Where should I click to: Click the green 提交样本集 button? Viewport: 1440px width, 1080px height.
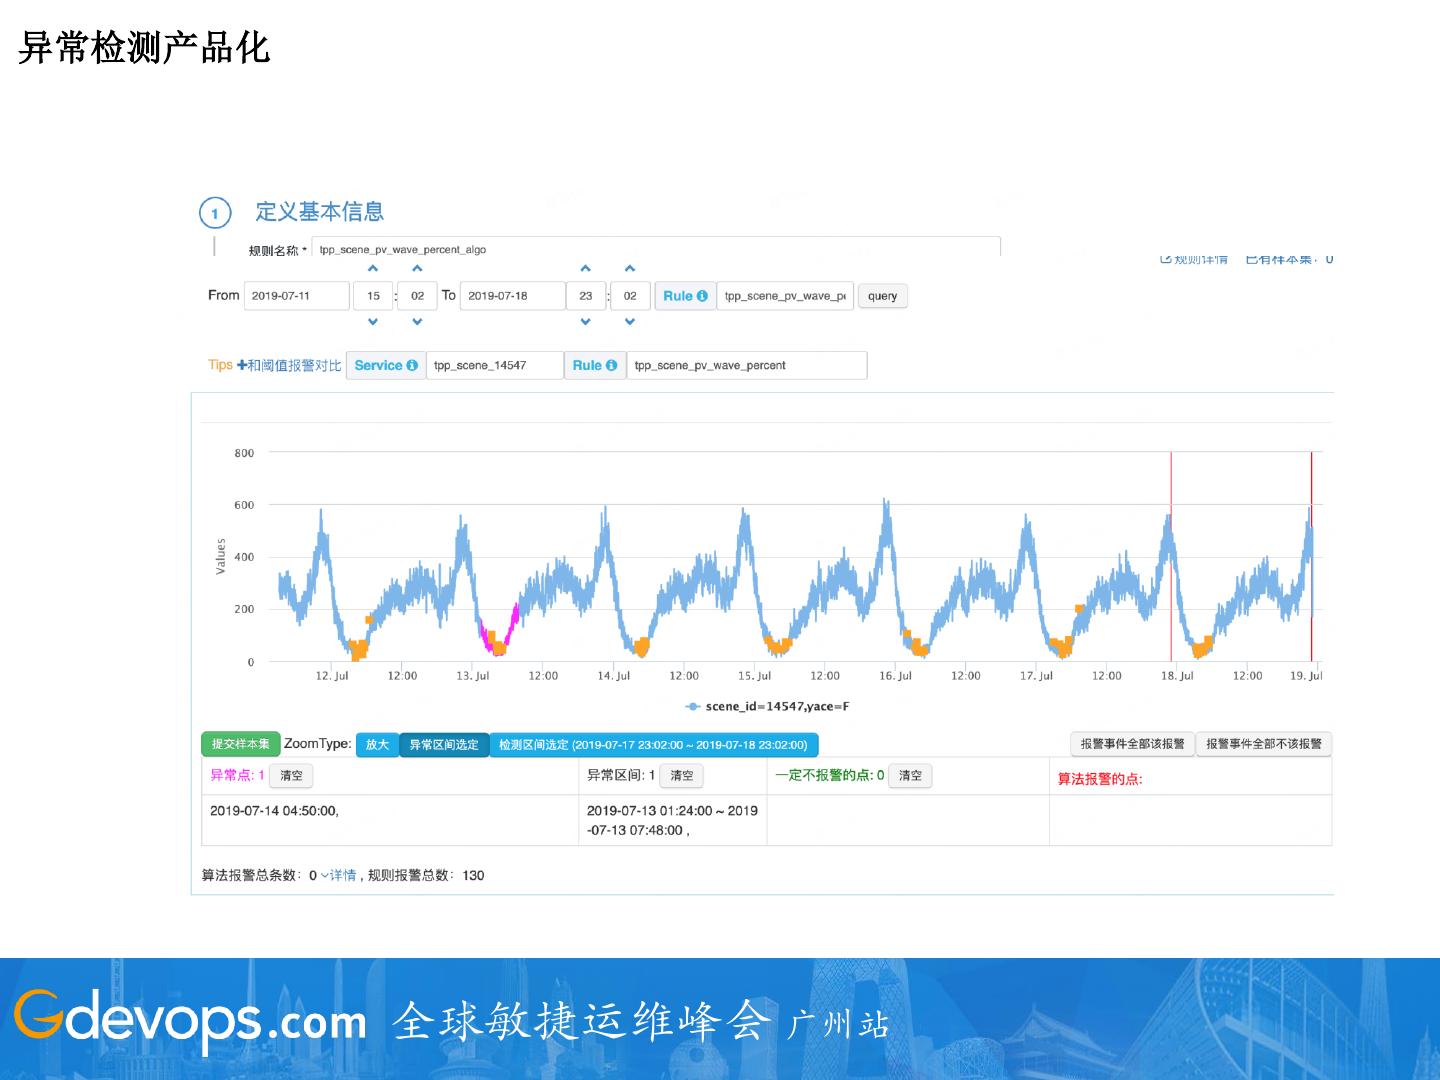tap(241, 744)
